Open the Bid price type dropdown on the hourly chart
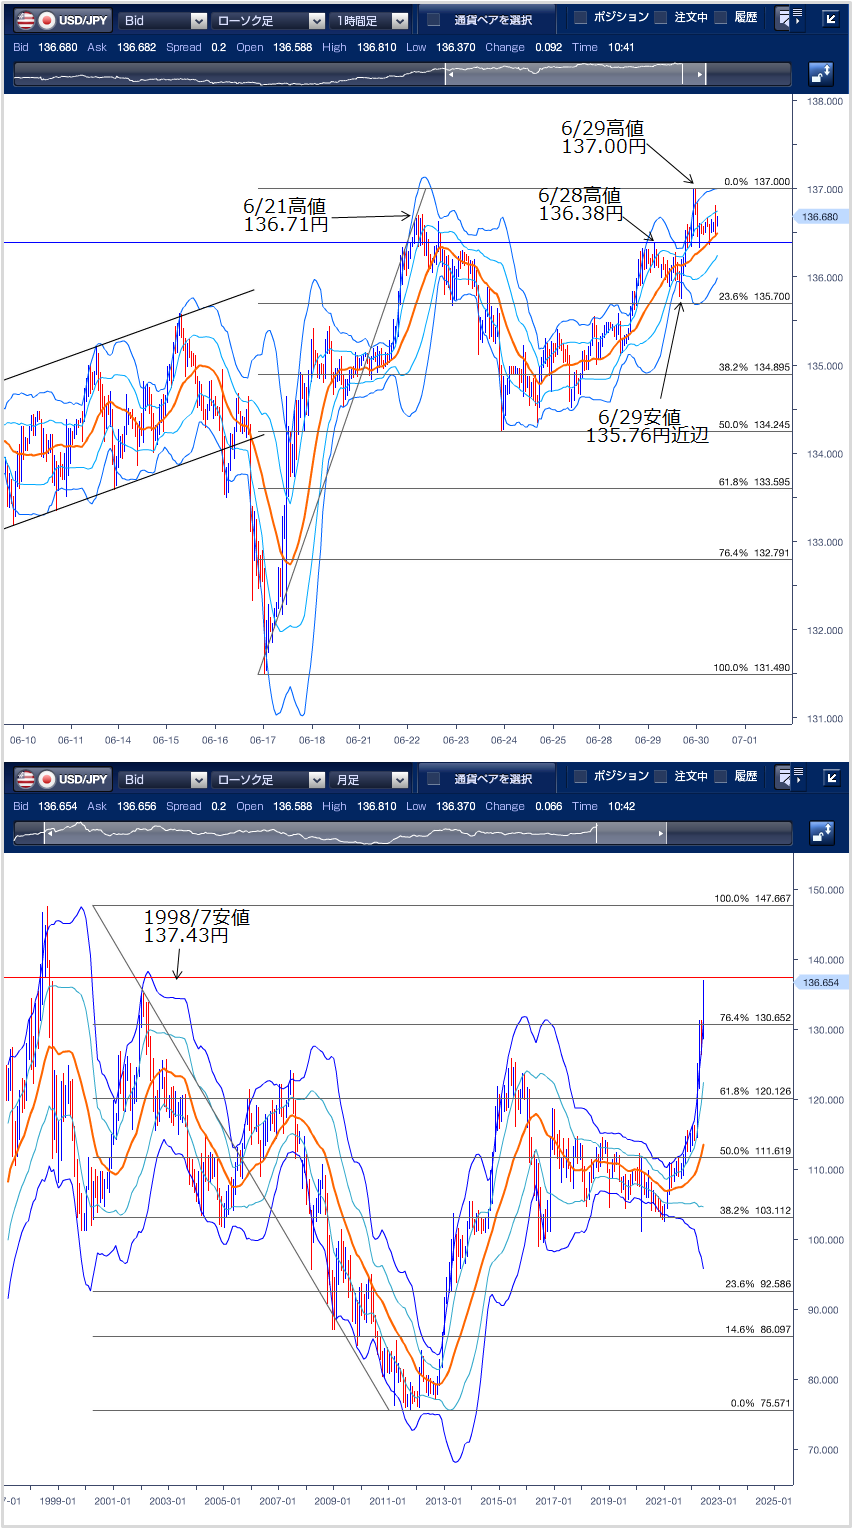 (x=163, y=20)
